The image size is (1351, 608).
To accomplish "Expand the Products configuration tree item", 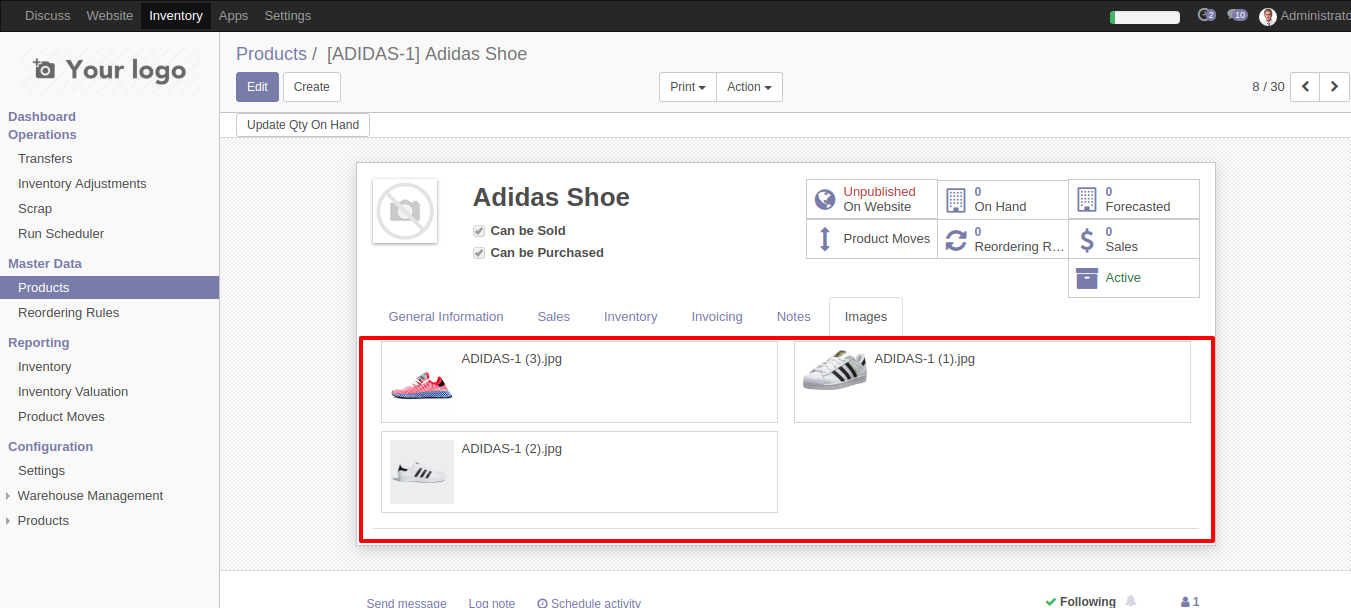I will 43,521.
